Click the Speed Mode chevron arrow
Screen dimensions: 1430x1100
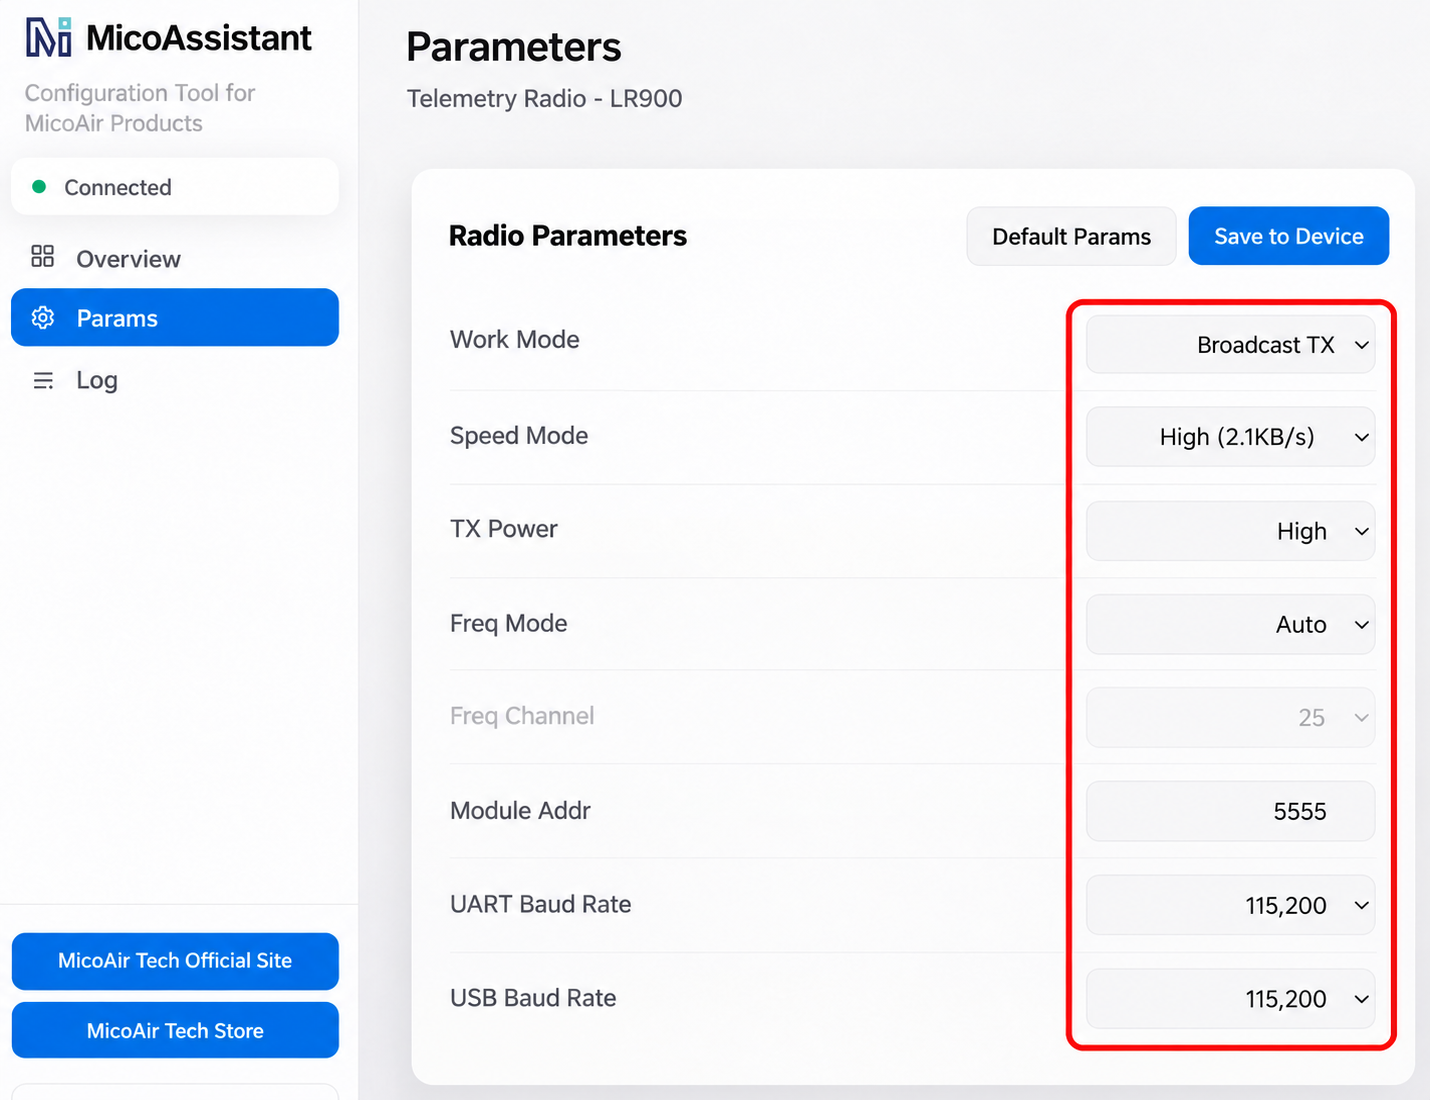(x=1361, y=437)
